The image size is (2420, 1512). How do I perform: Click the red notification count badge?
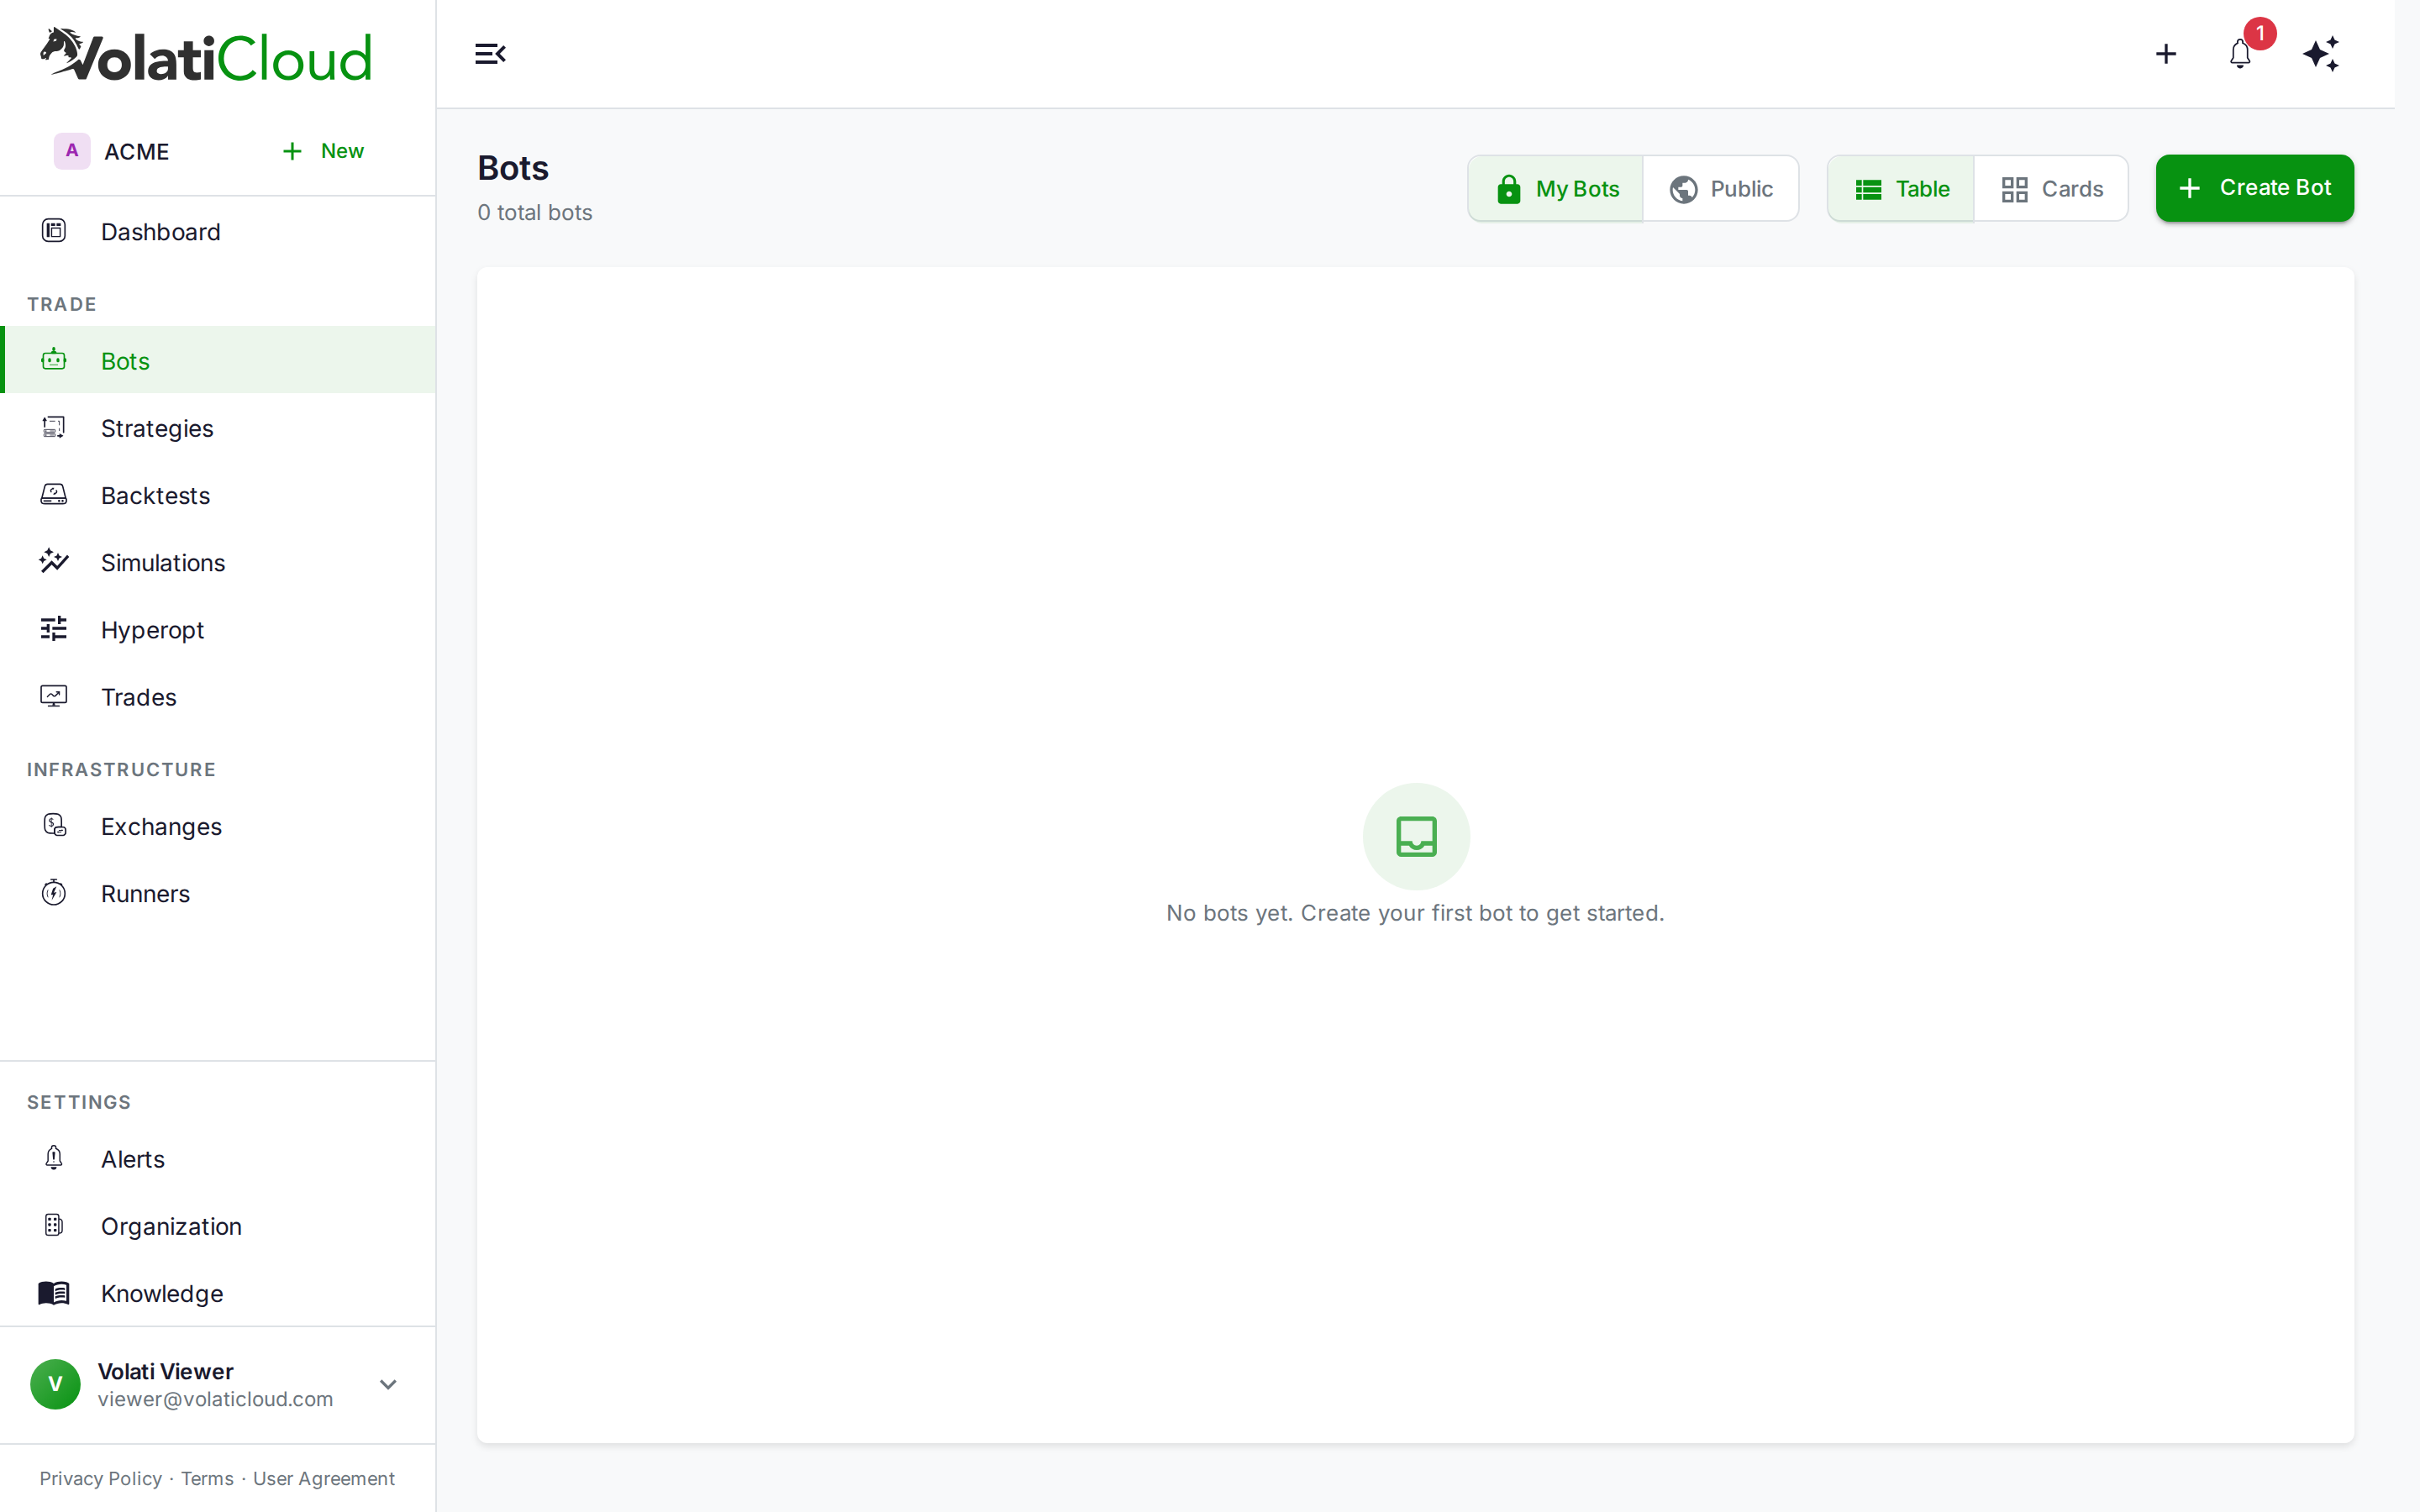(2260, 33)
